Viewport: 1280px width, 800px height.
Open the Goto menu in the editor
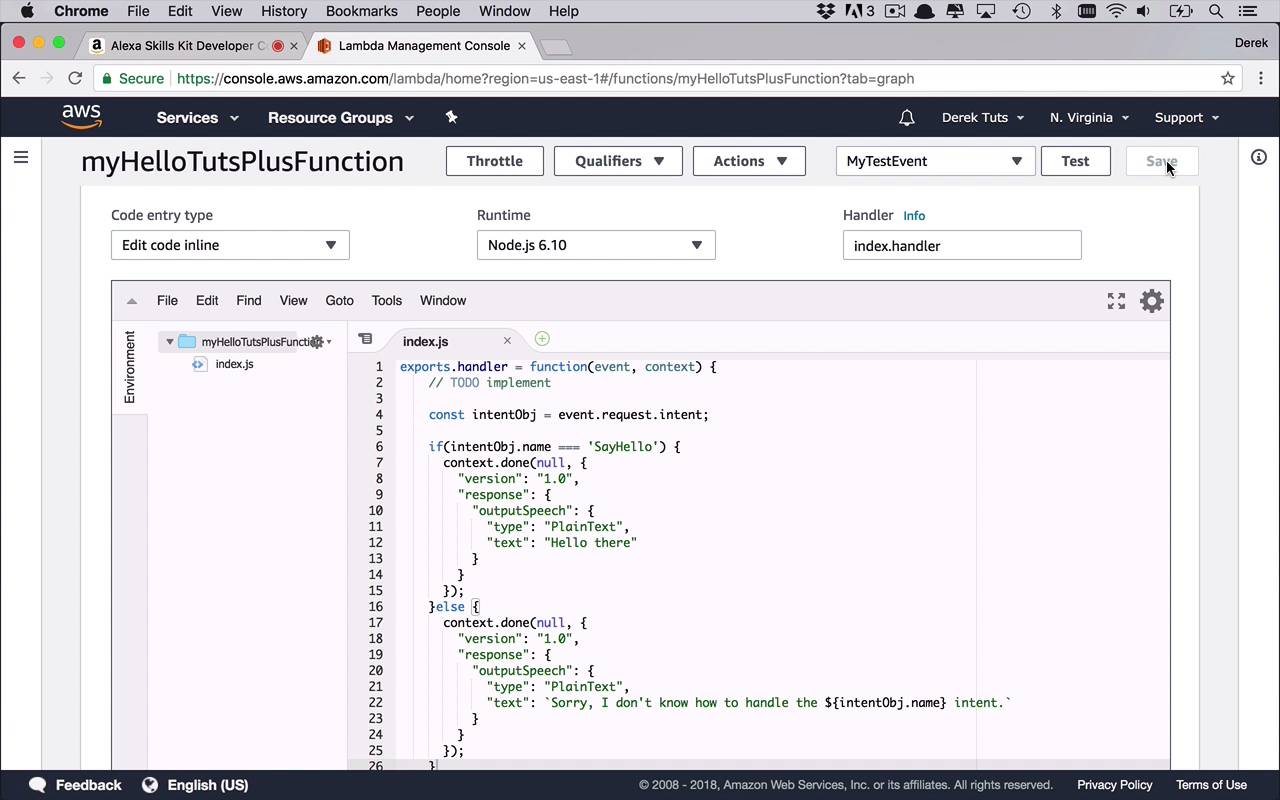(339, 301)
